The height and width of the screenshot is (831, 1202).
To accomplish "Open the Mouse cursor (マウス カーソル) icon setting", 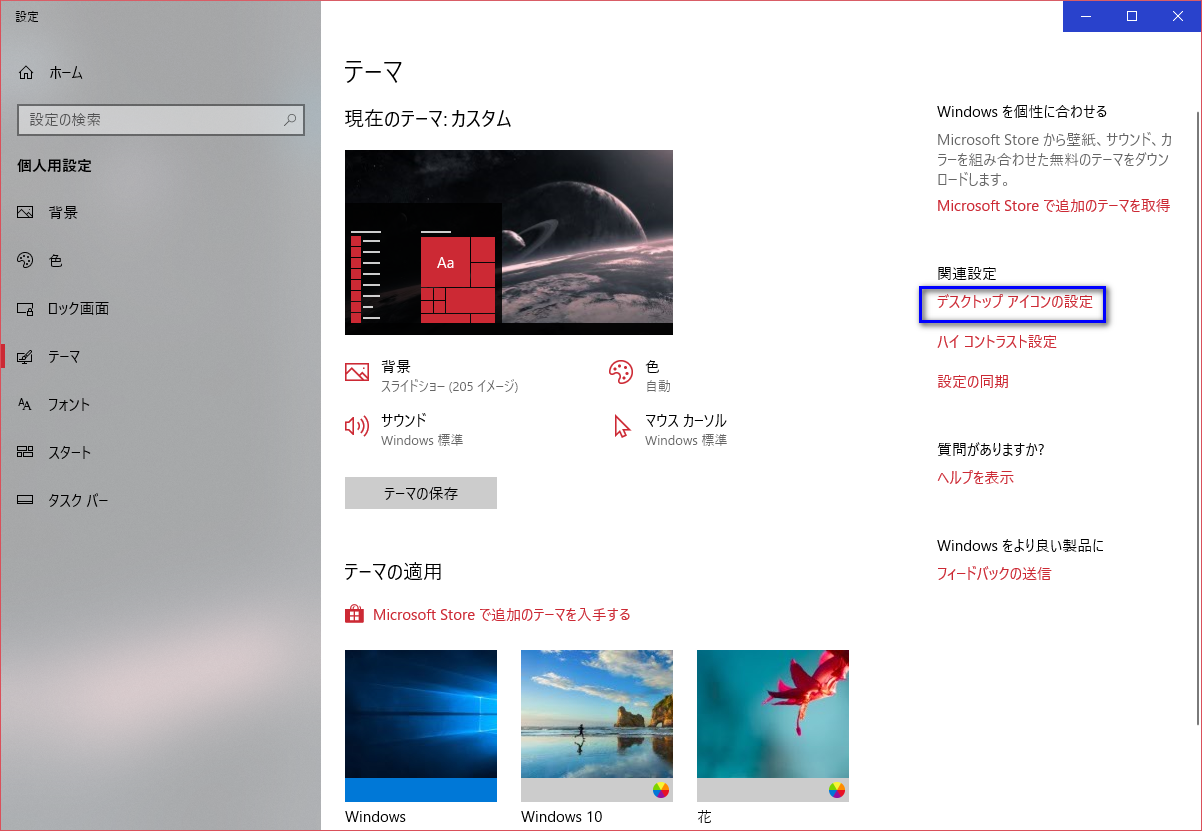I will tap(621, 427).
